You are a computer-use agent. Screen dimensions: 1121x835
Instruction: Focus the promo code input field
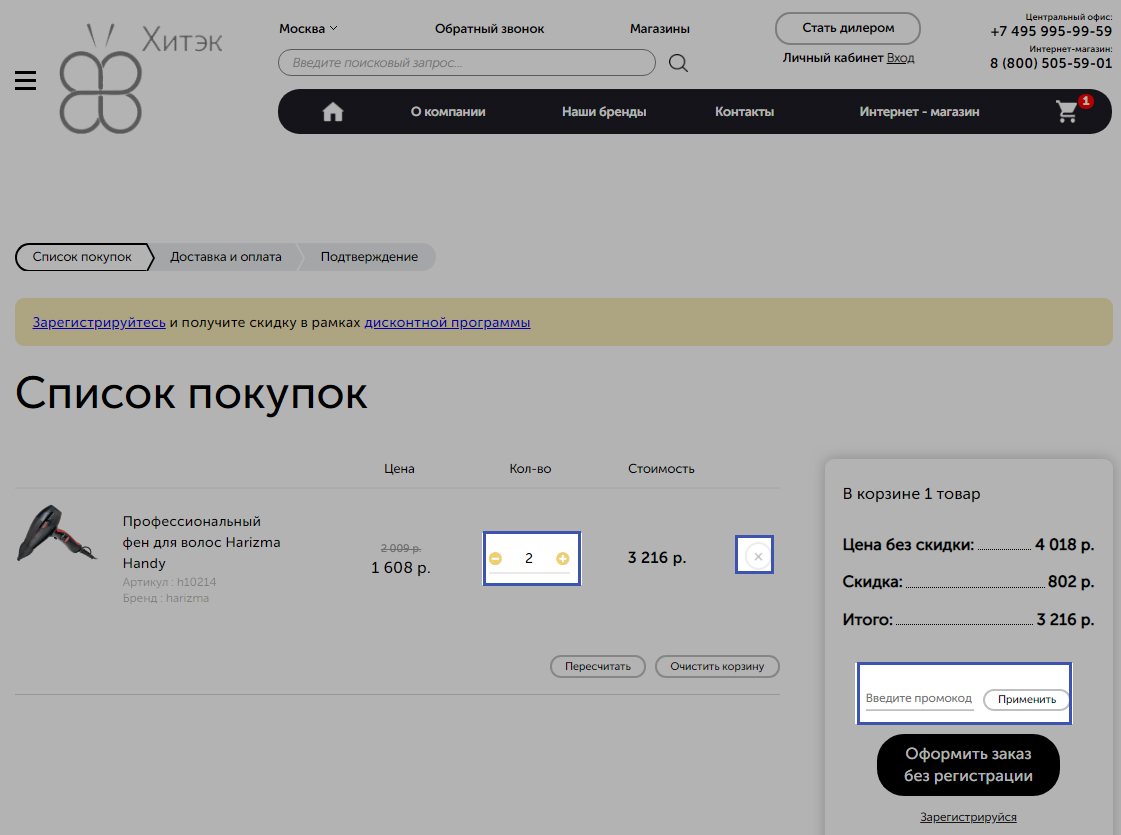[918, 699]
